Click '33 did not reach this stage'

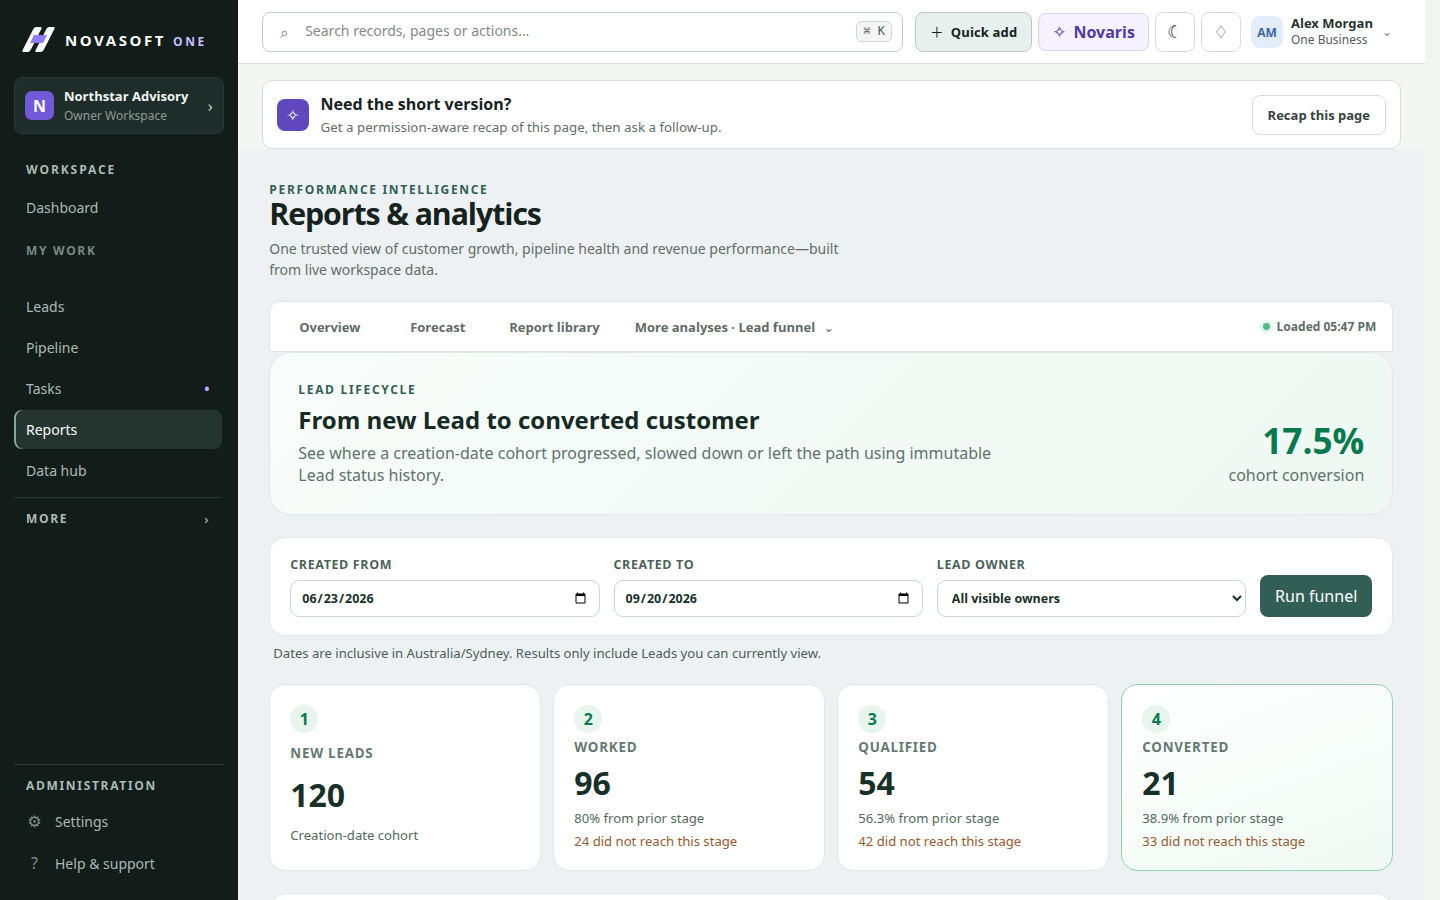click(x=1223, y=841)
